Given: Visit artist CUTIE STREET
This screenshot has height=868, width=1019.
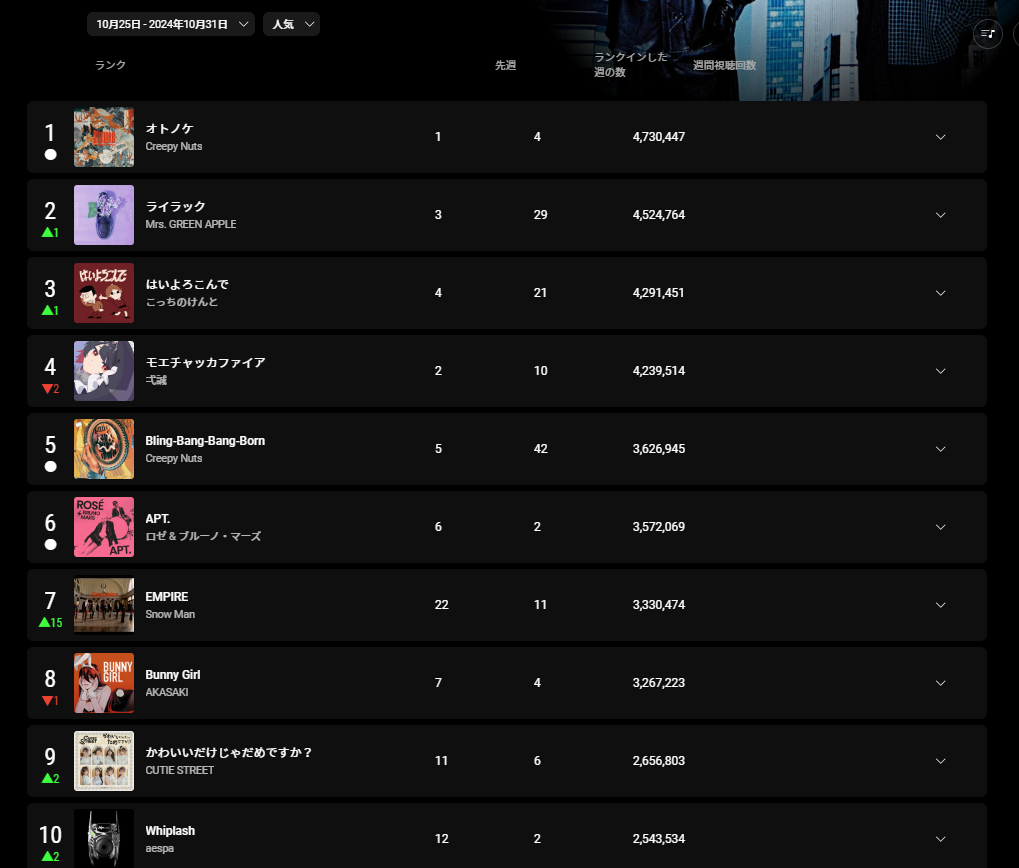Looking at the screenshot, I should (x=180, y=770).
